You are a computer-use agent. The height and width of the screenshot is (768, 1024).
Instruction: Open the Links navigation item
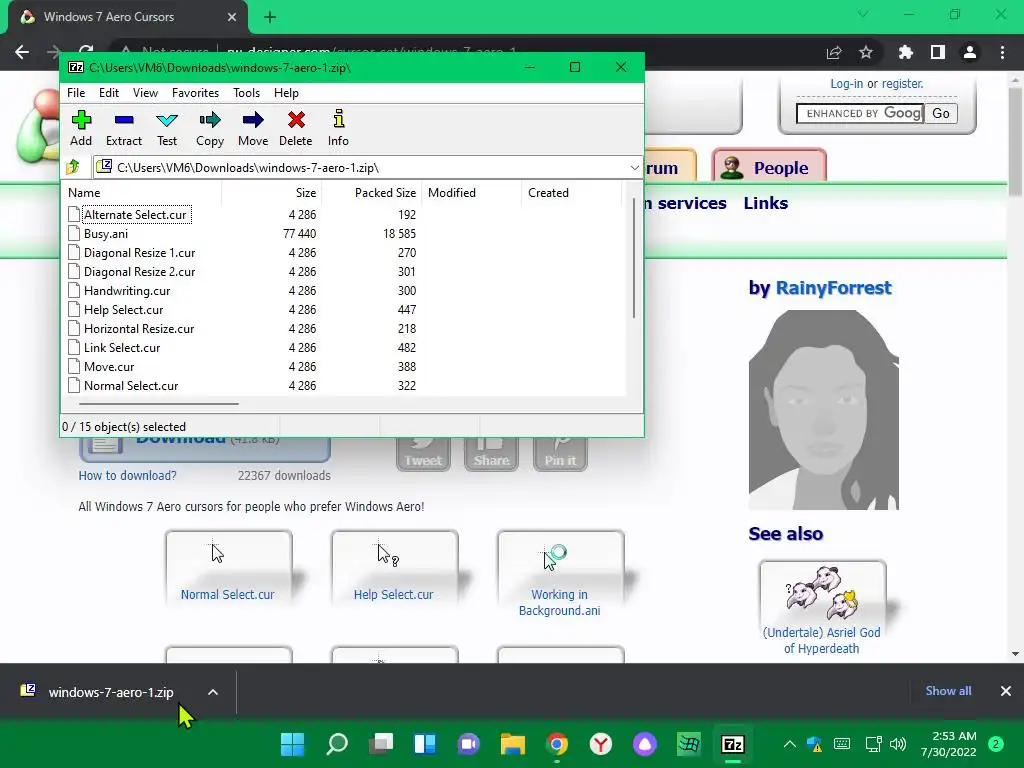(765, 203)
